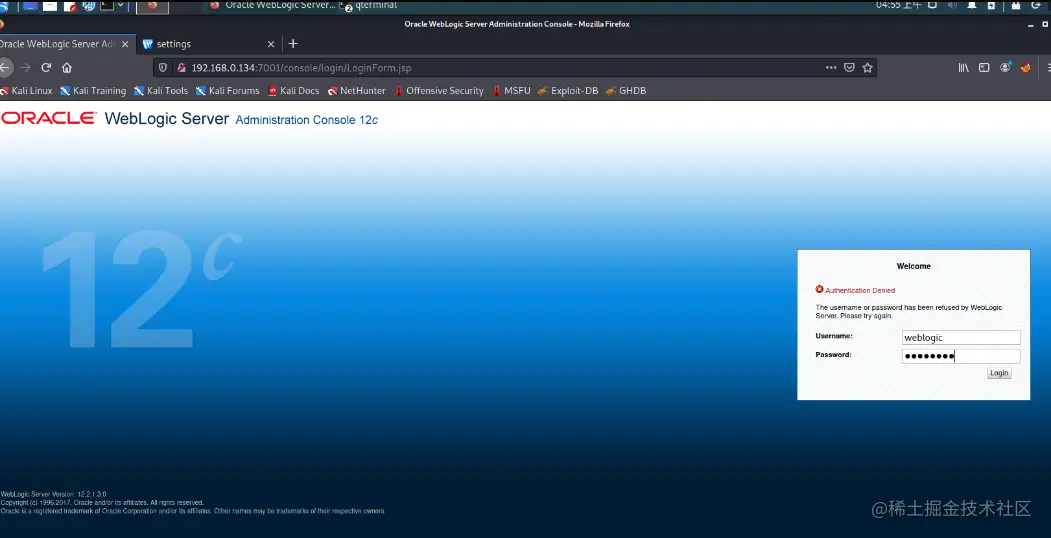Open the NetHunter bookmark

357,90
